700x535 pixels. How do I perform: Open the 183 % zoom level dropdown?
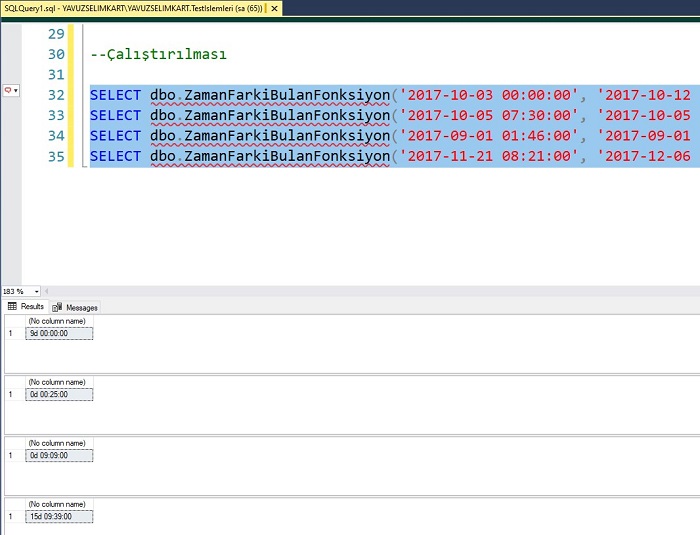tap(36, 291)
